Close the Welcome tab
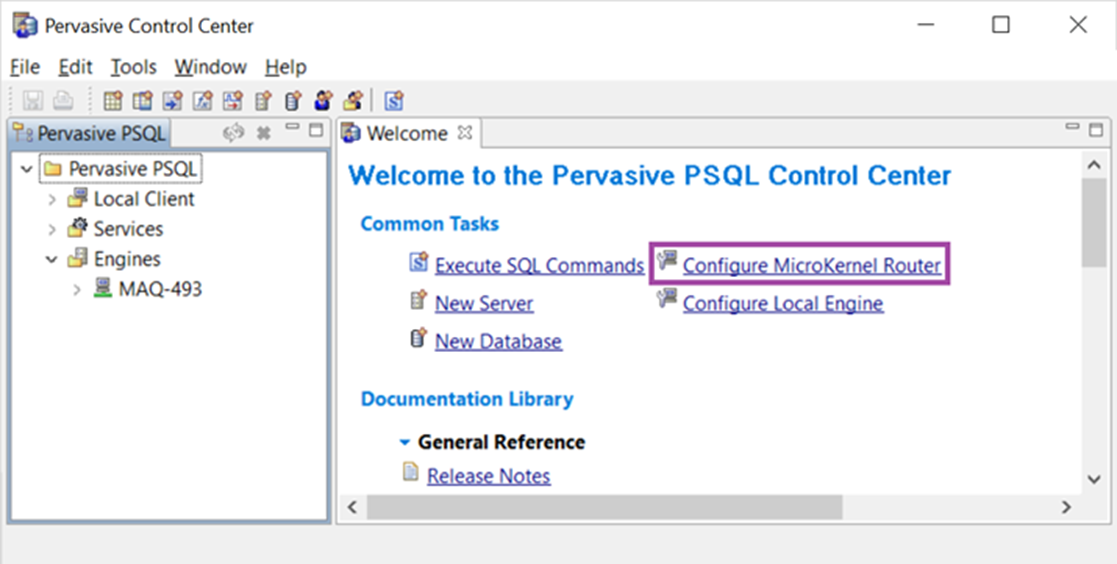 tap(464, 132)
